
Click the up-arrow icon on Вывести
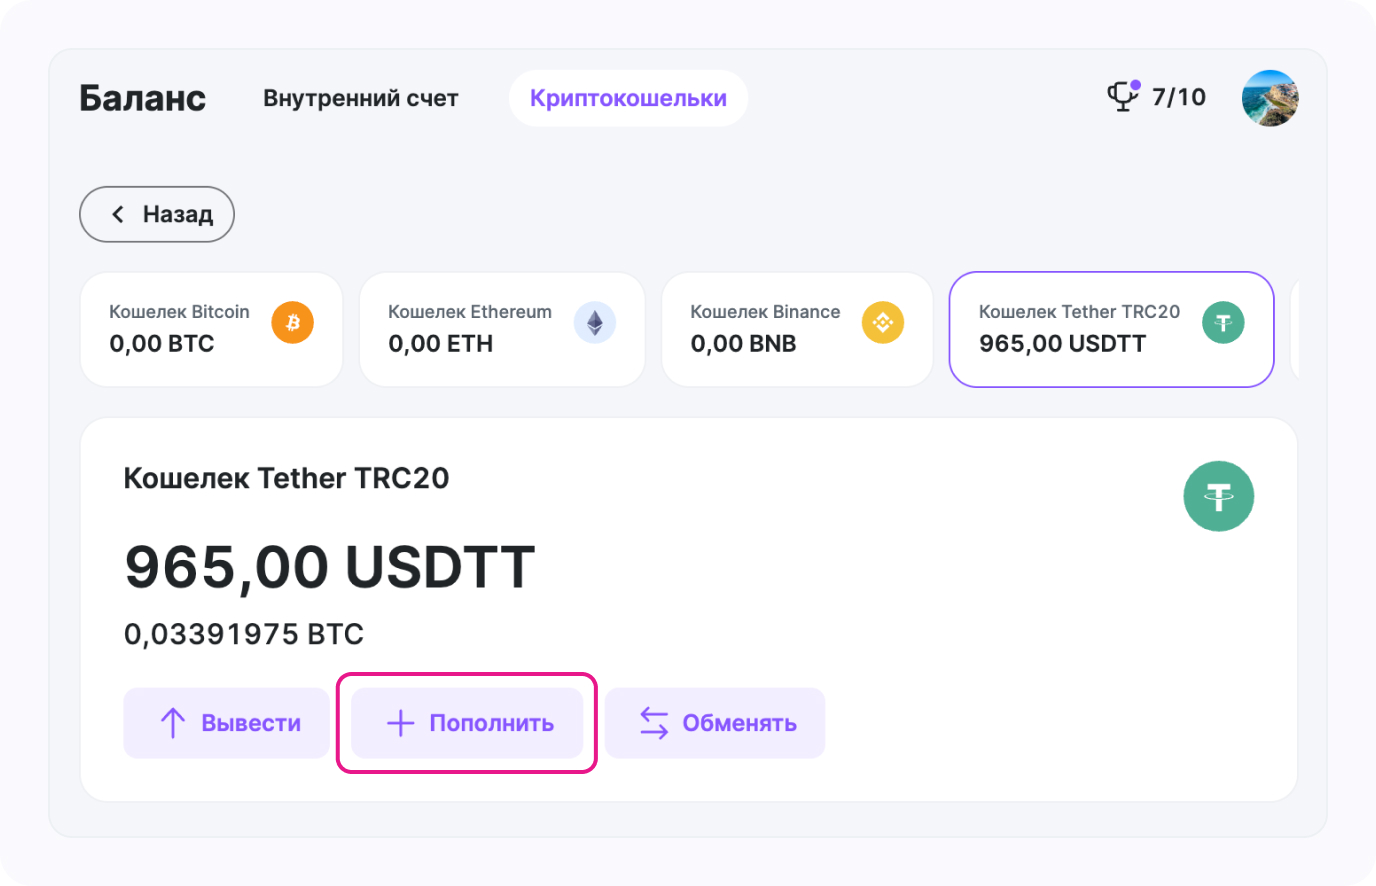click(173, 723)
